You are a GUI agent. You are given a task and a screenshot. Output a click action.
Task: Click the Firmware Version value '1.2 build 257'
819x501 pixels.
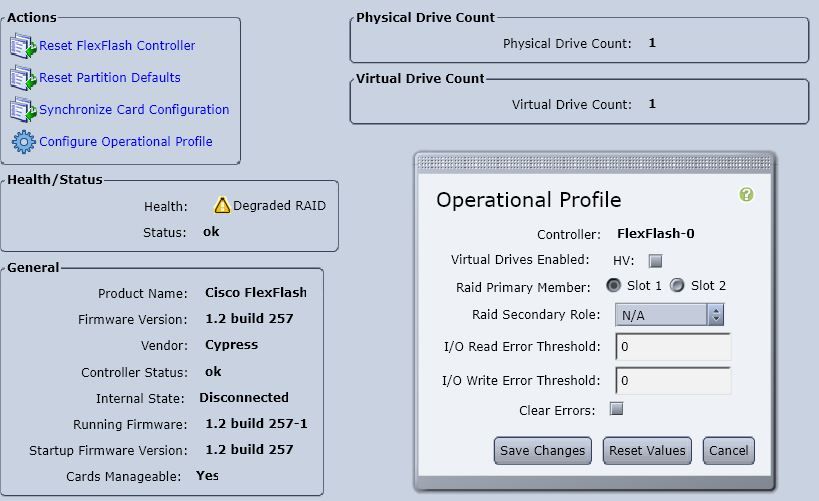coord(249,319)
